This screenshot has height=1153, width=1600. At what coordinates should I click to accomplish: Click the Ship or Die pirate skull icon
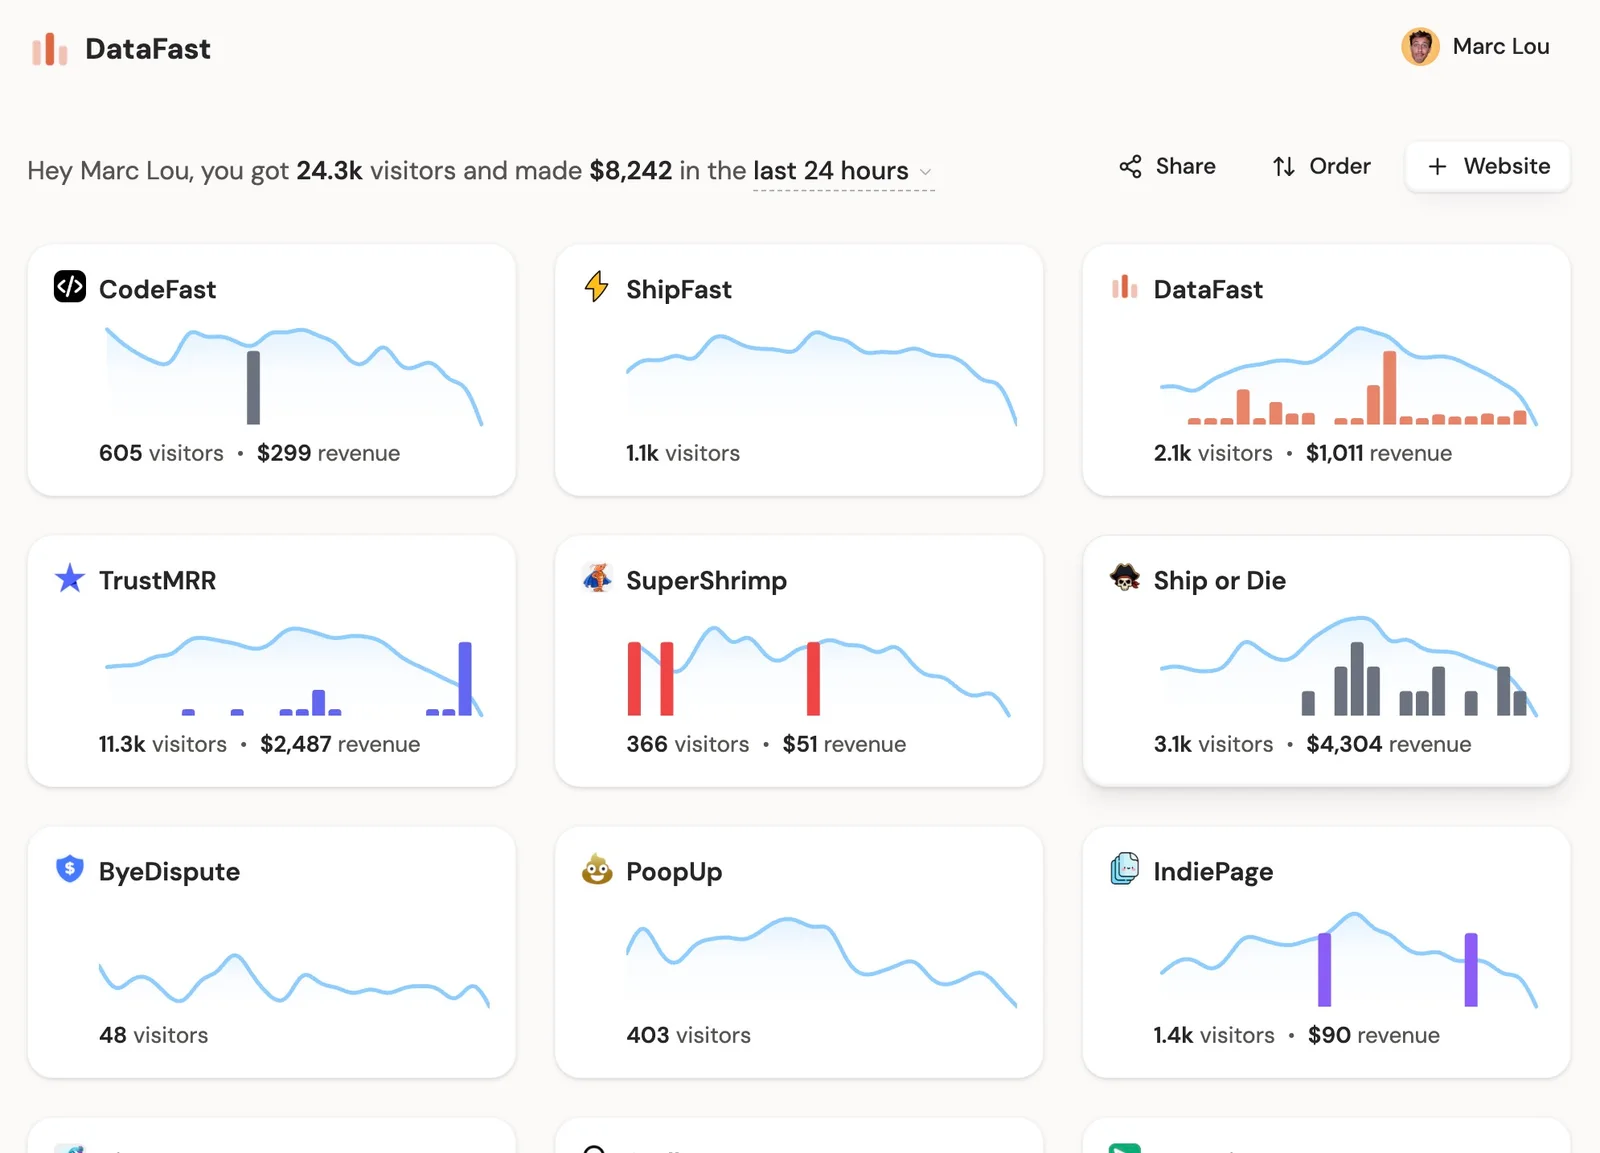click(x=1125, y=578)
